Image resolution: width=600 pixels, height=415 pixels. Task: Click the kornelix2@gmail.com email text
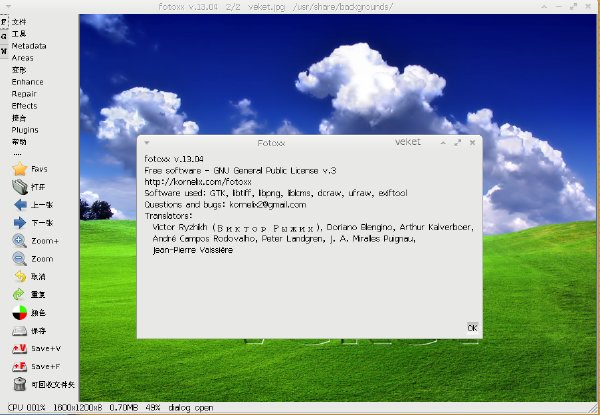267,205
